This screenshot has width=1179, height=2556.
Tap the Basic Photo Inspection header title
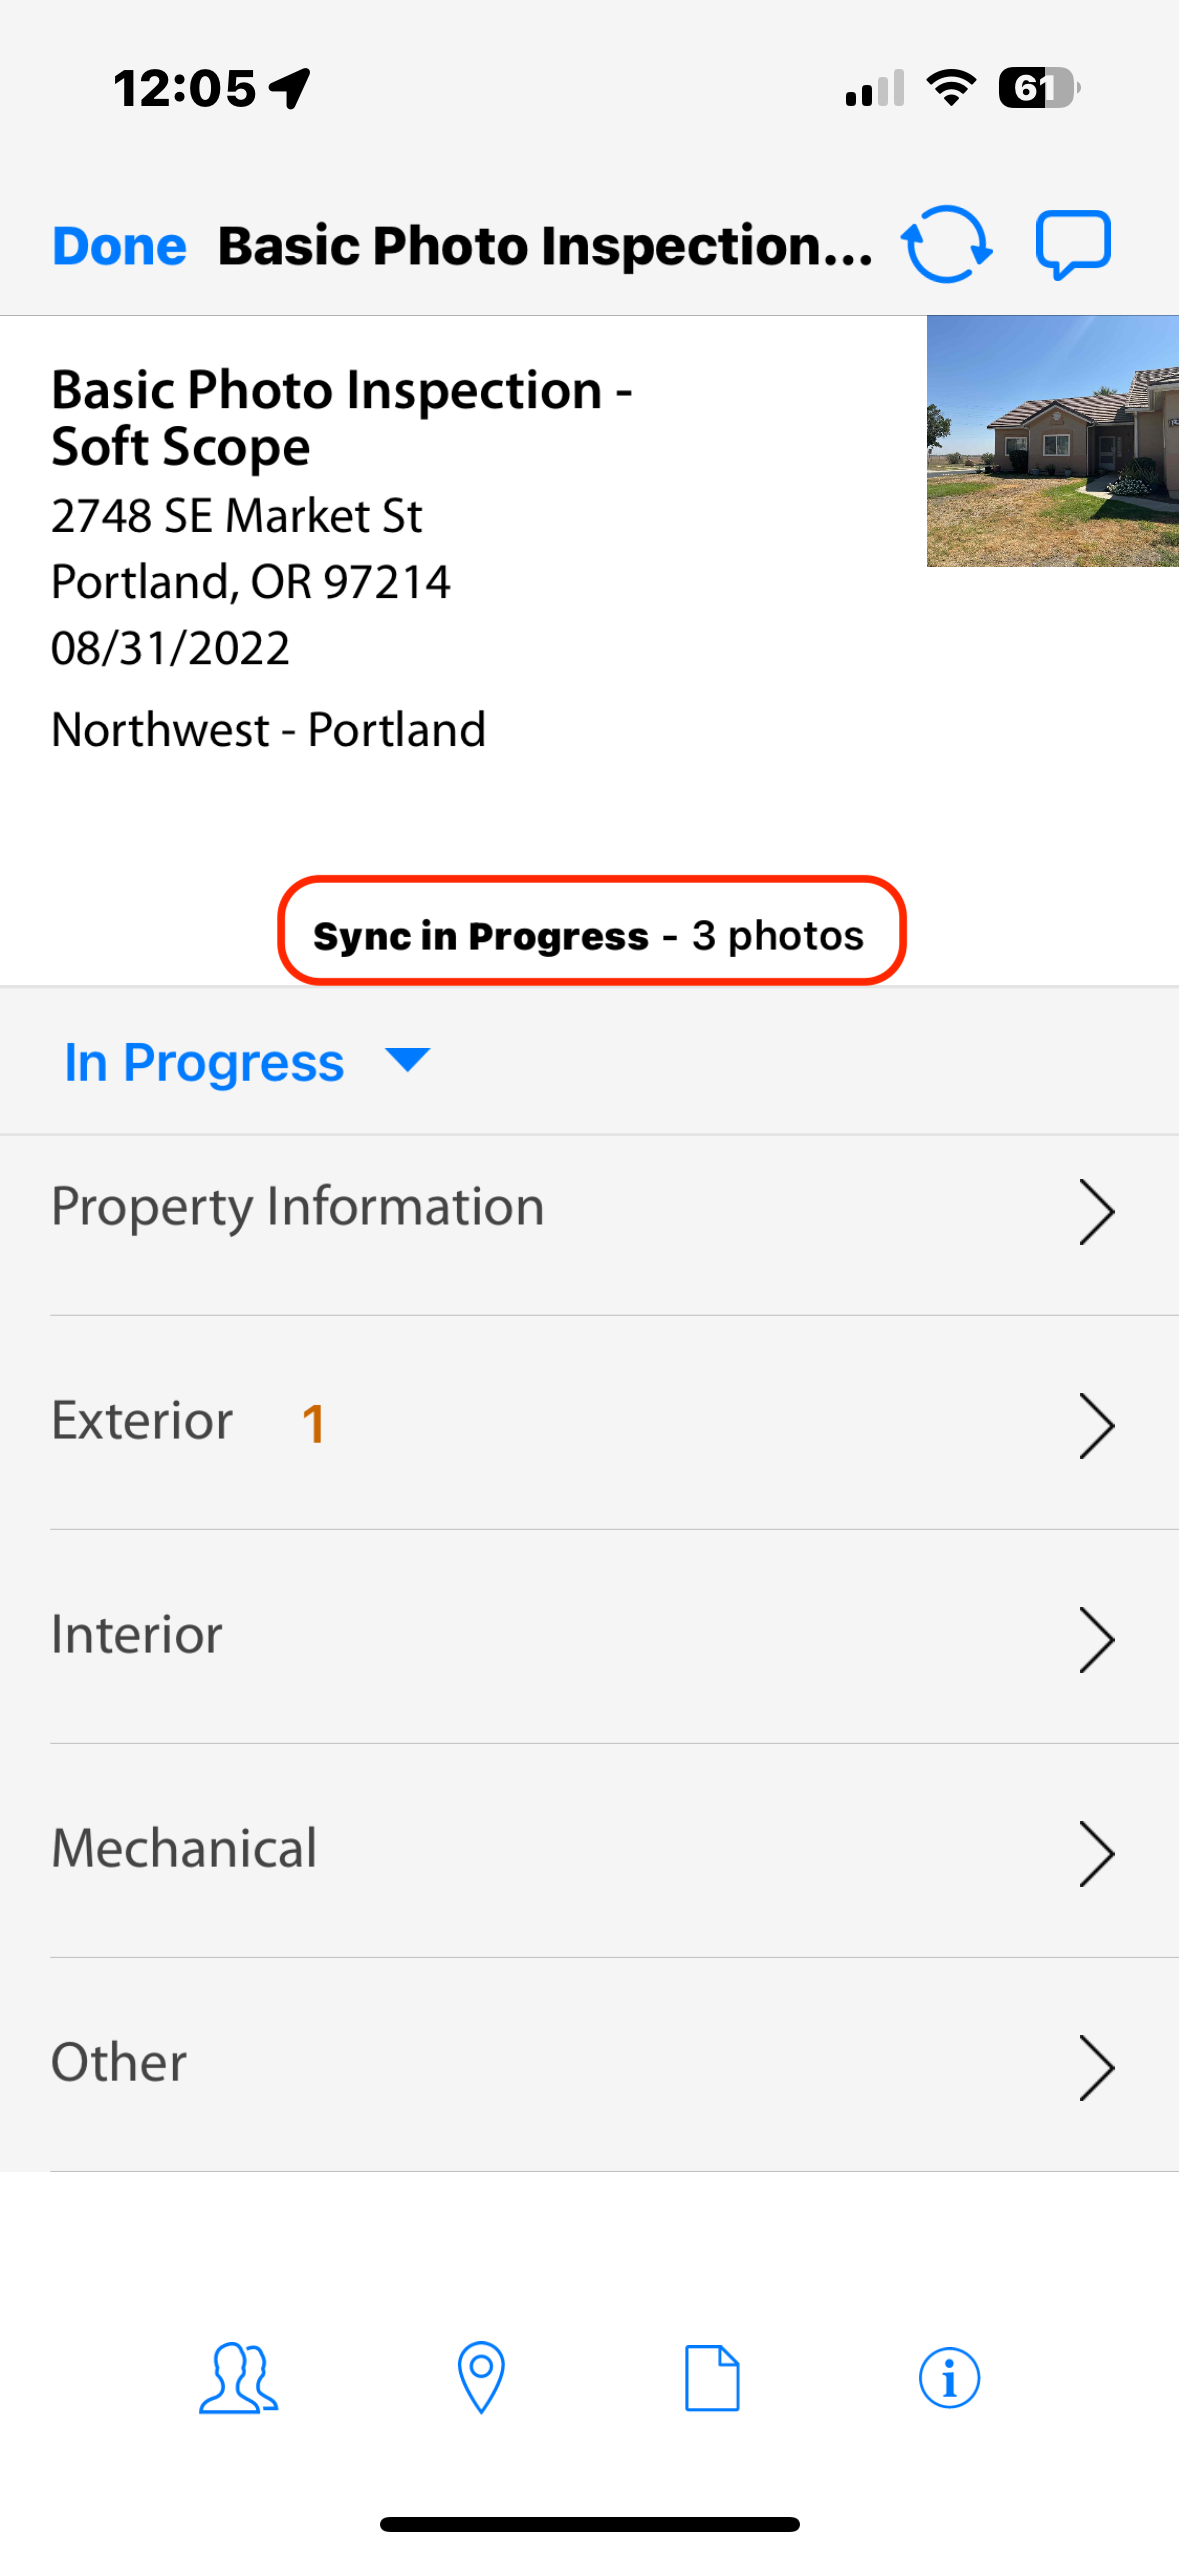click(545, 246)
